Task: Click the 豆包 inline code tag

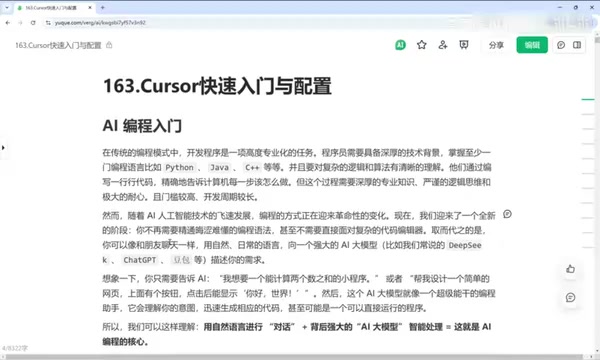Action: pos(181,260)
